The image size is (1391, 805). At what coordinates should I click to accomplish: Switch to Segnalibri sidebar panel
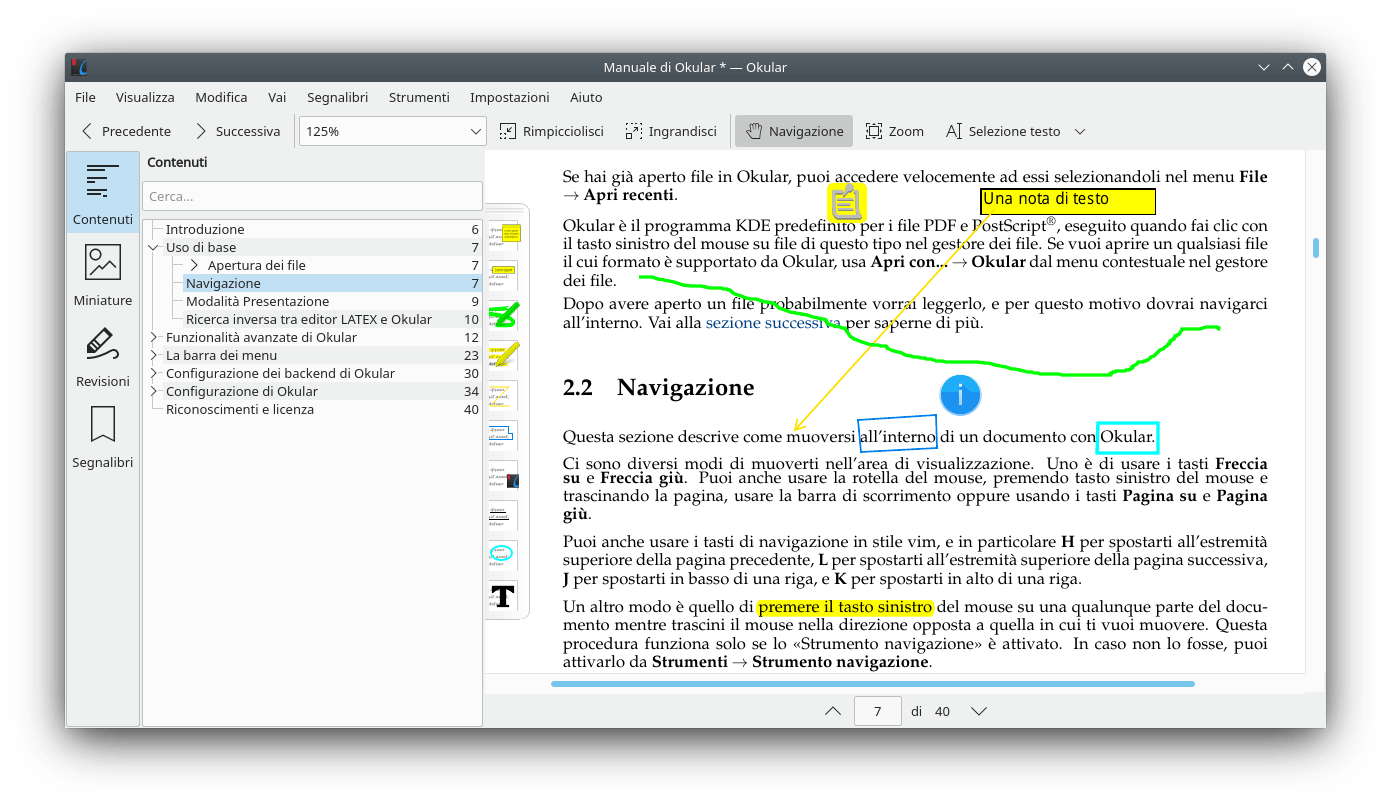[103, 437]
